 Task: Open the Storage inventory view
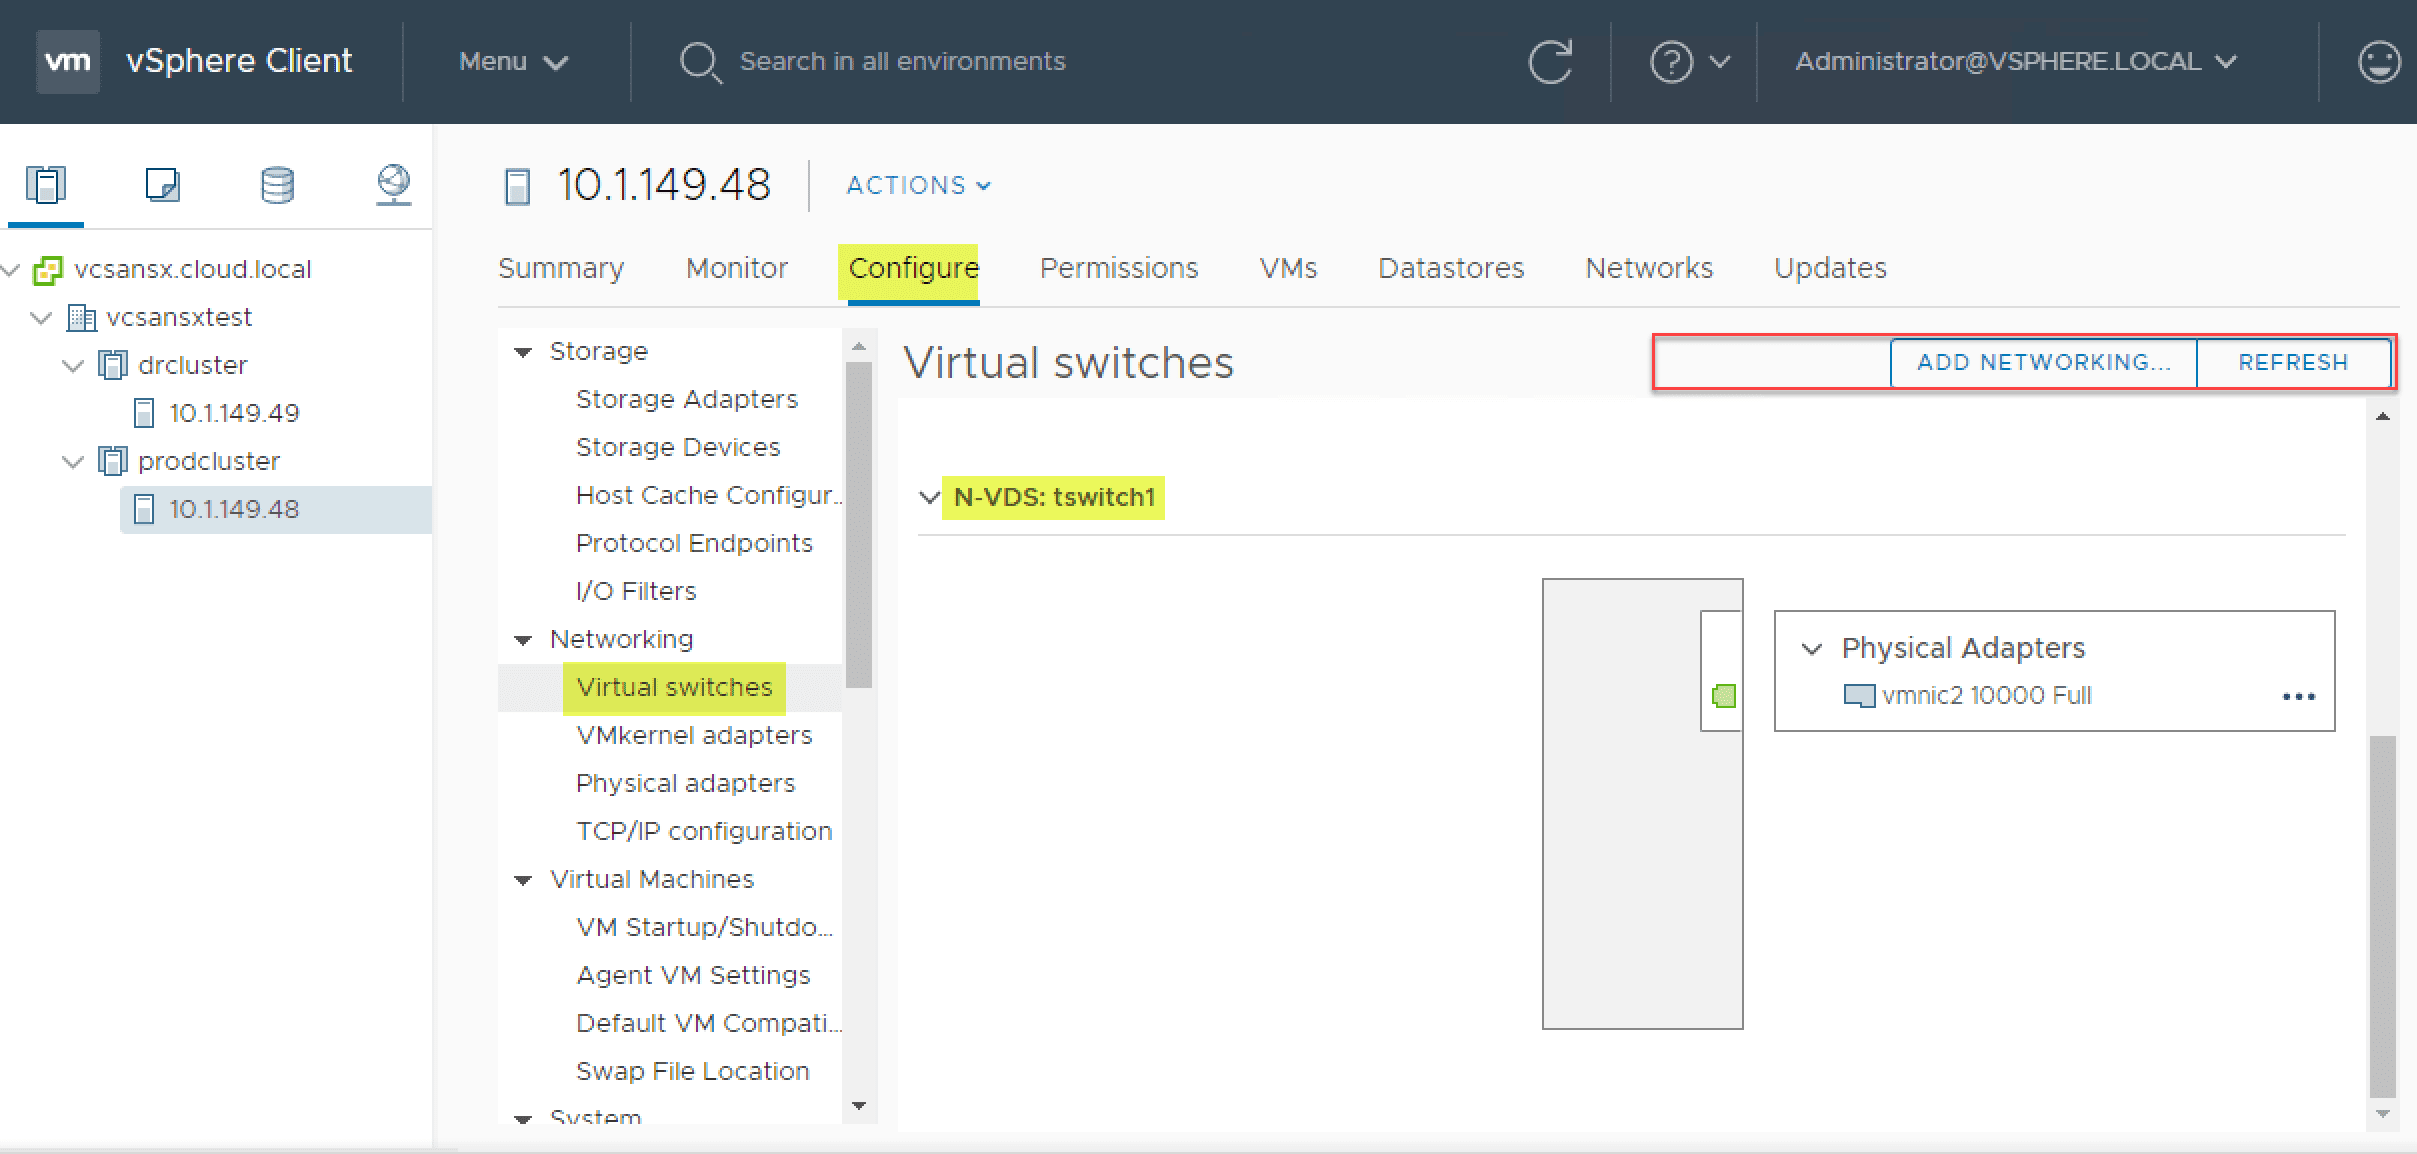click(x=277, y=184)
